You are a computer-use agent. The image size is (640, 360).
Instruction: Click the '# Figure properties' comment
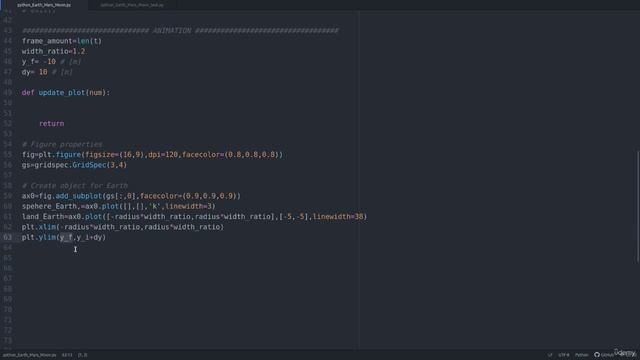click(x=62, y=144)
